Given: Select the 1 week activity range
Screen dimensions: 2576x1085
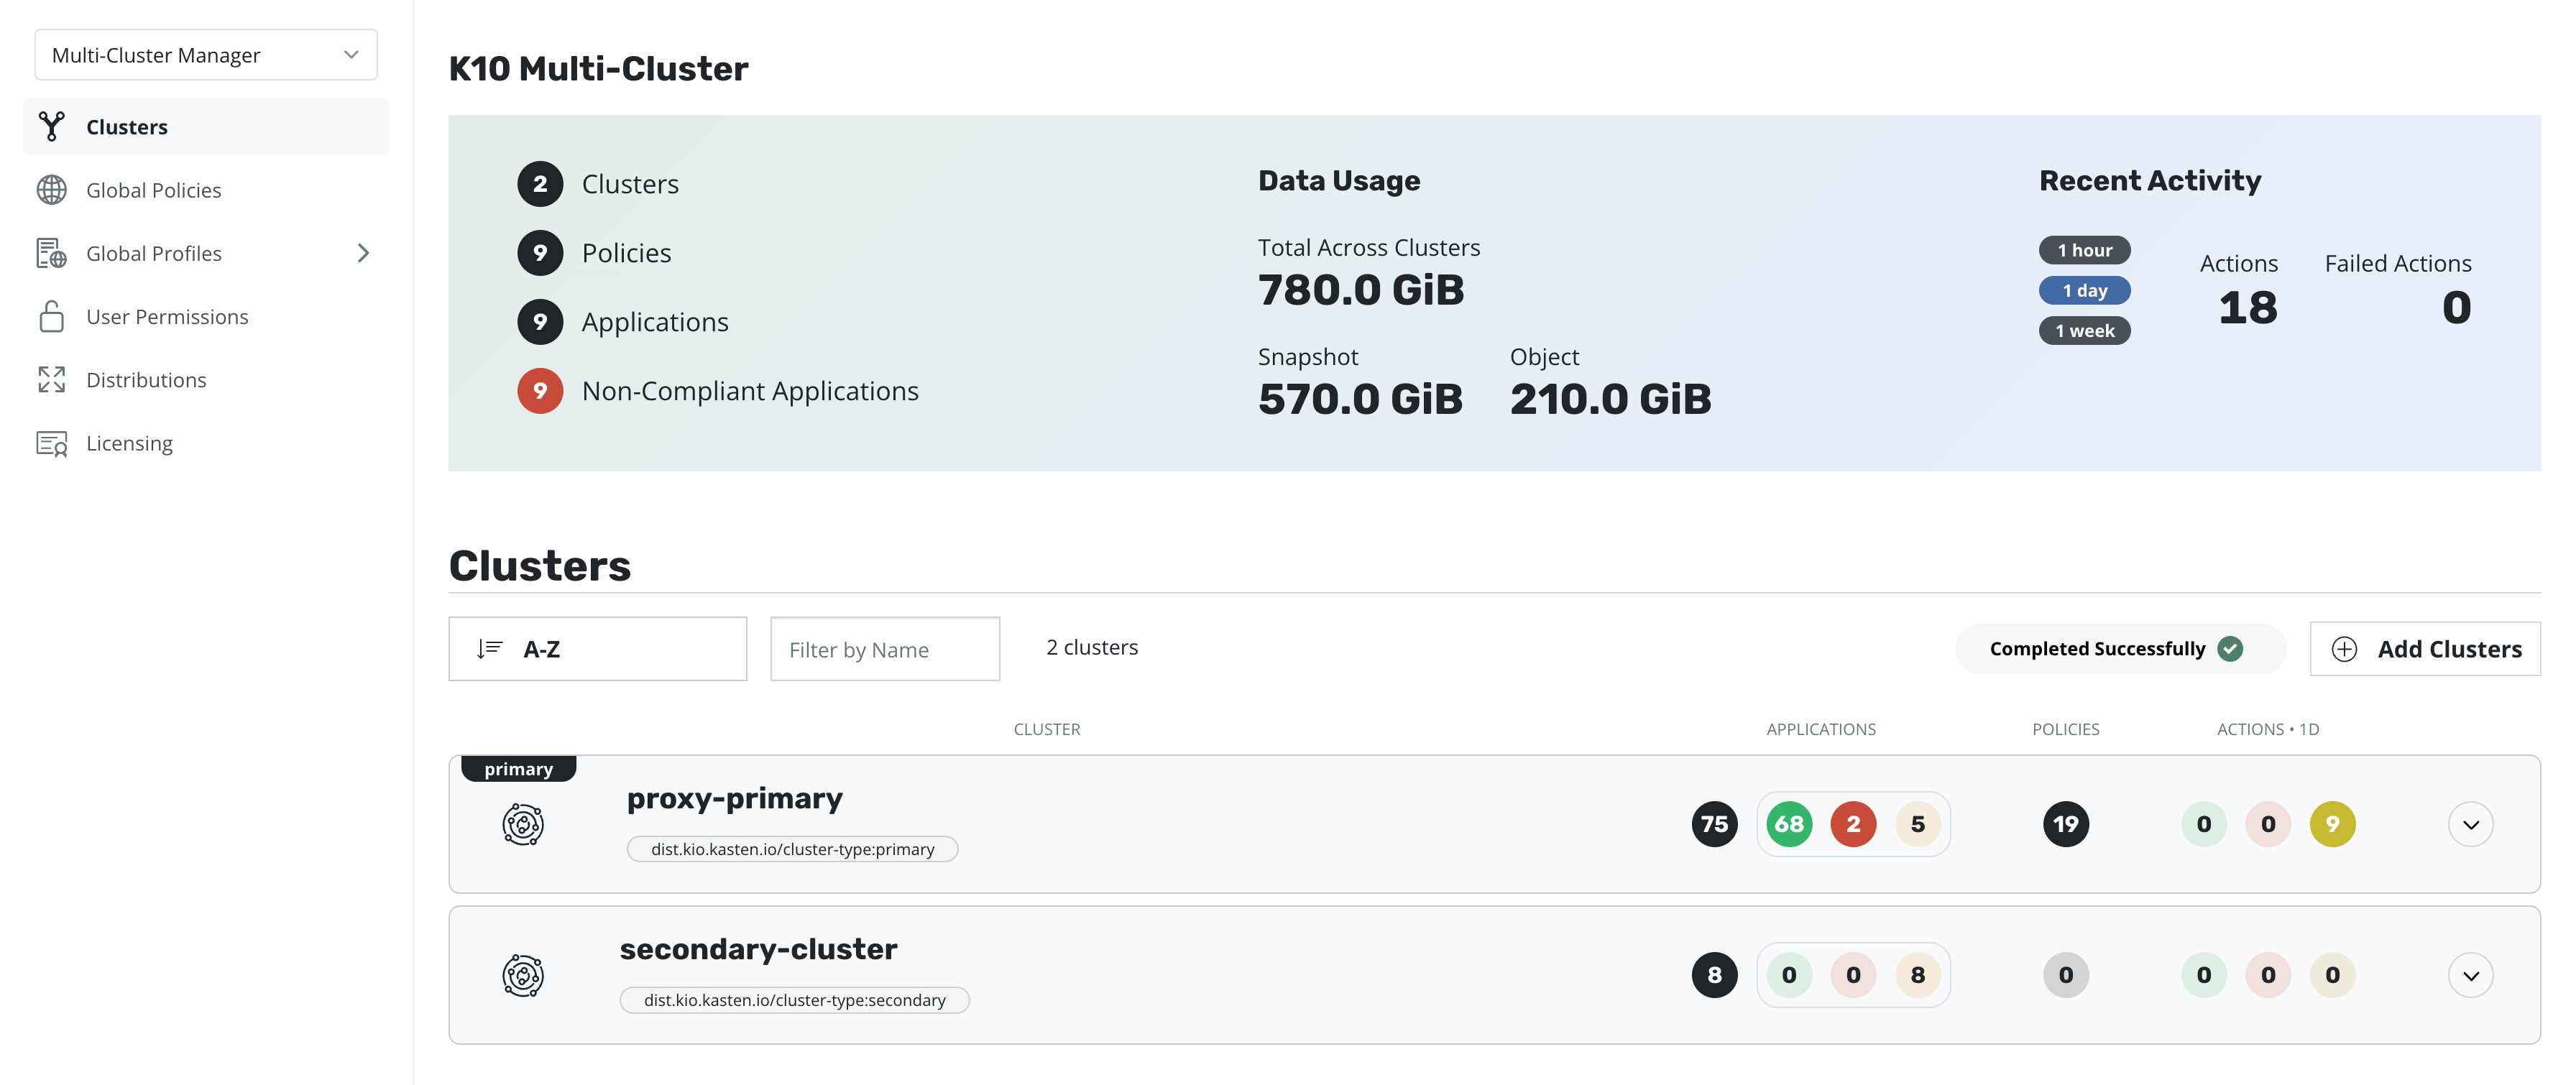Looking at the screenshot, I should (2084, 331).
